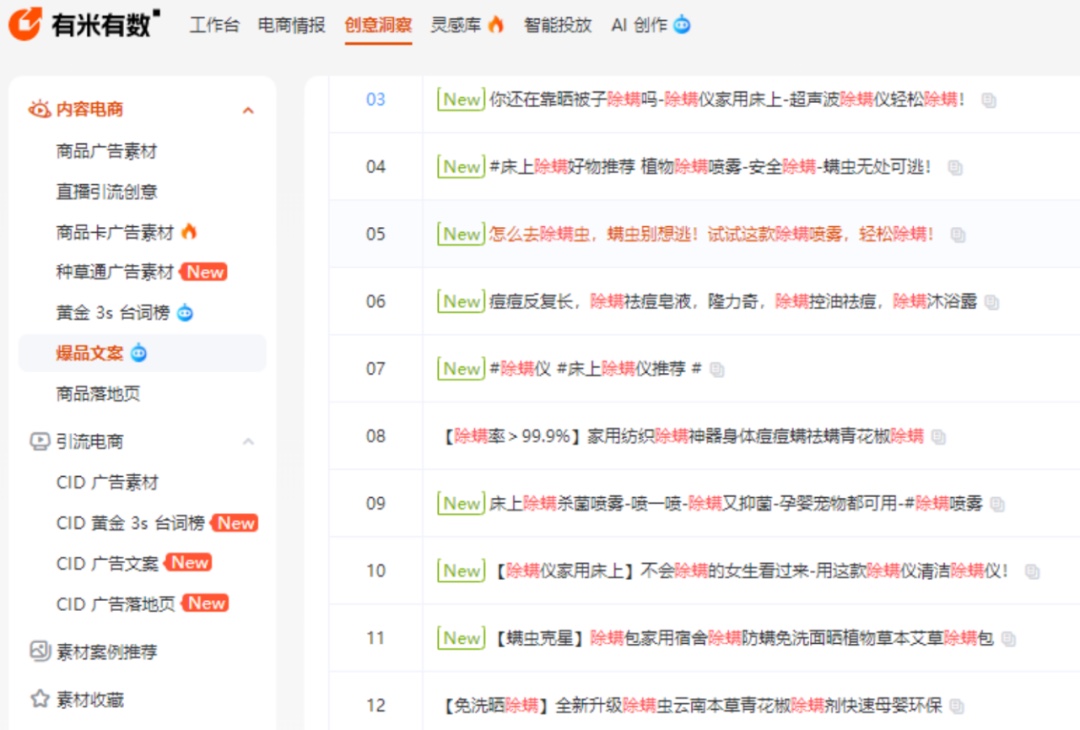Open 素材收藏 in sidebar
This screenshot has width=1080, height=730.
[90, 700]
